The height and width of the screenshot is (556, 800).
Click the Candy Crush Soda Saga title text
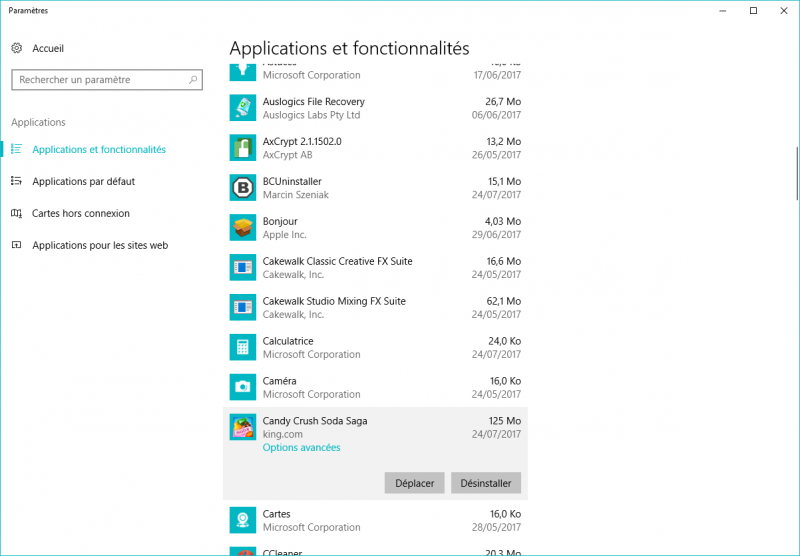pos(315,421)
